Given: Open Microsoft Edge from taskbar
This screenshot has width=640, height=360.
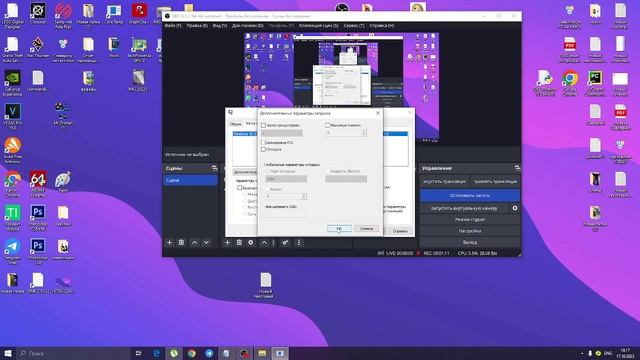Looking at the screenshot, I should pos(156,353).
